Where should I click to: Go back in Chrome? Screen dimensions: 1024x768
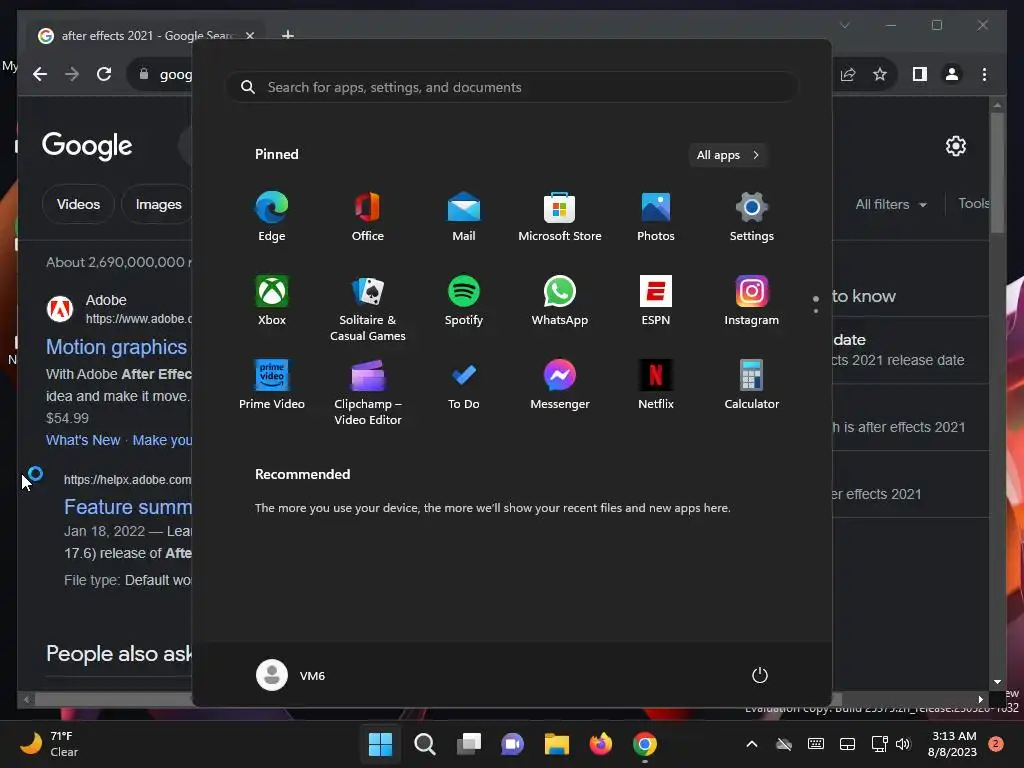40,74
